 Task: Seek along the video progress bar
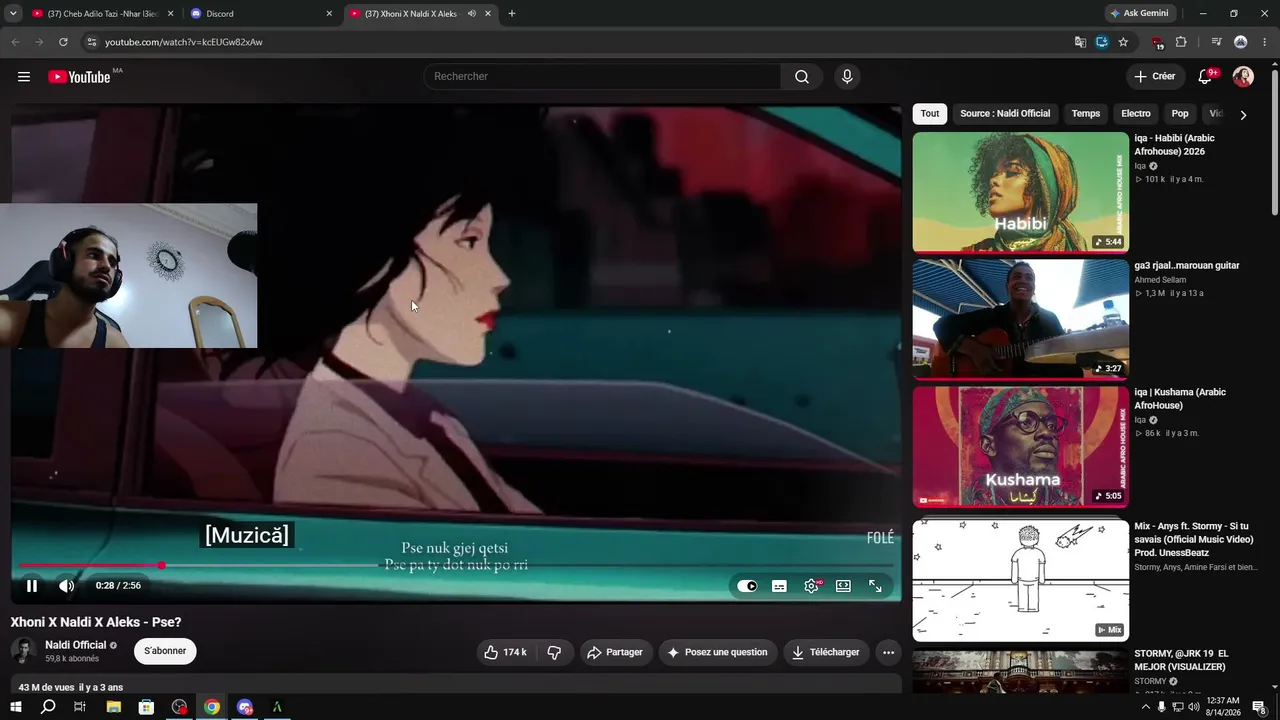(x=456, y=566)
